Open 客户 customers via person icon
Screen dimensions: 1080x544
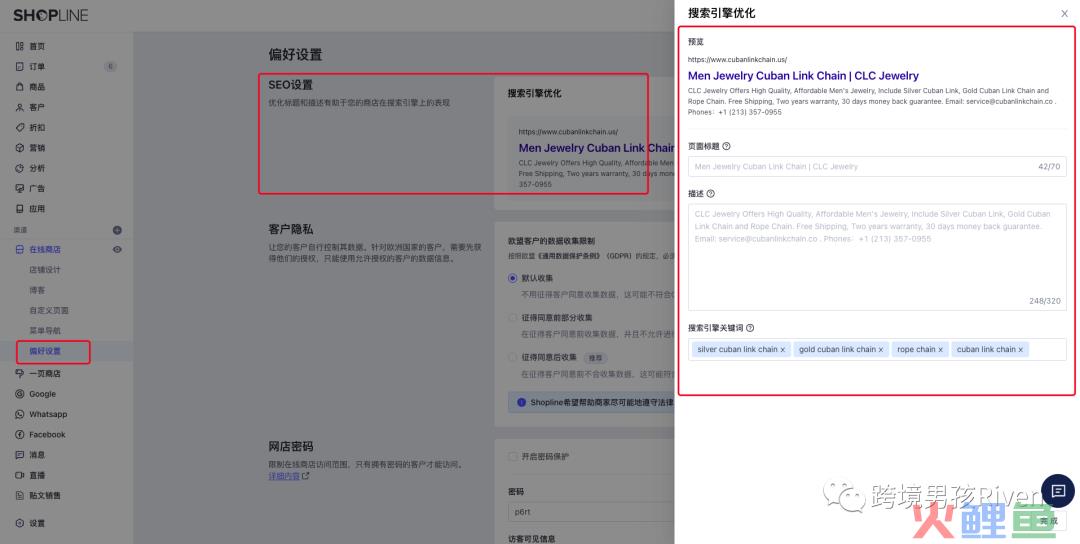(x=19, y=107)
